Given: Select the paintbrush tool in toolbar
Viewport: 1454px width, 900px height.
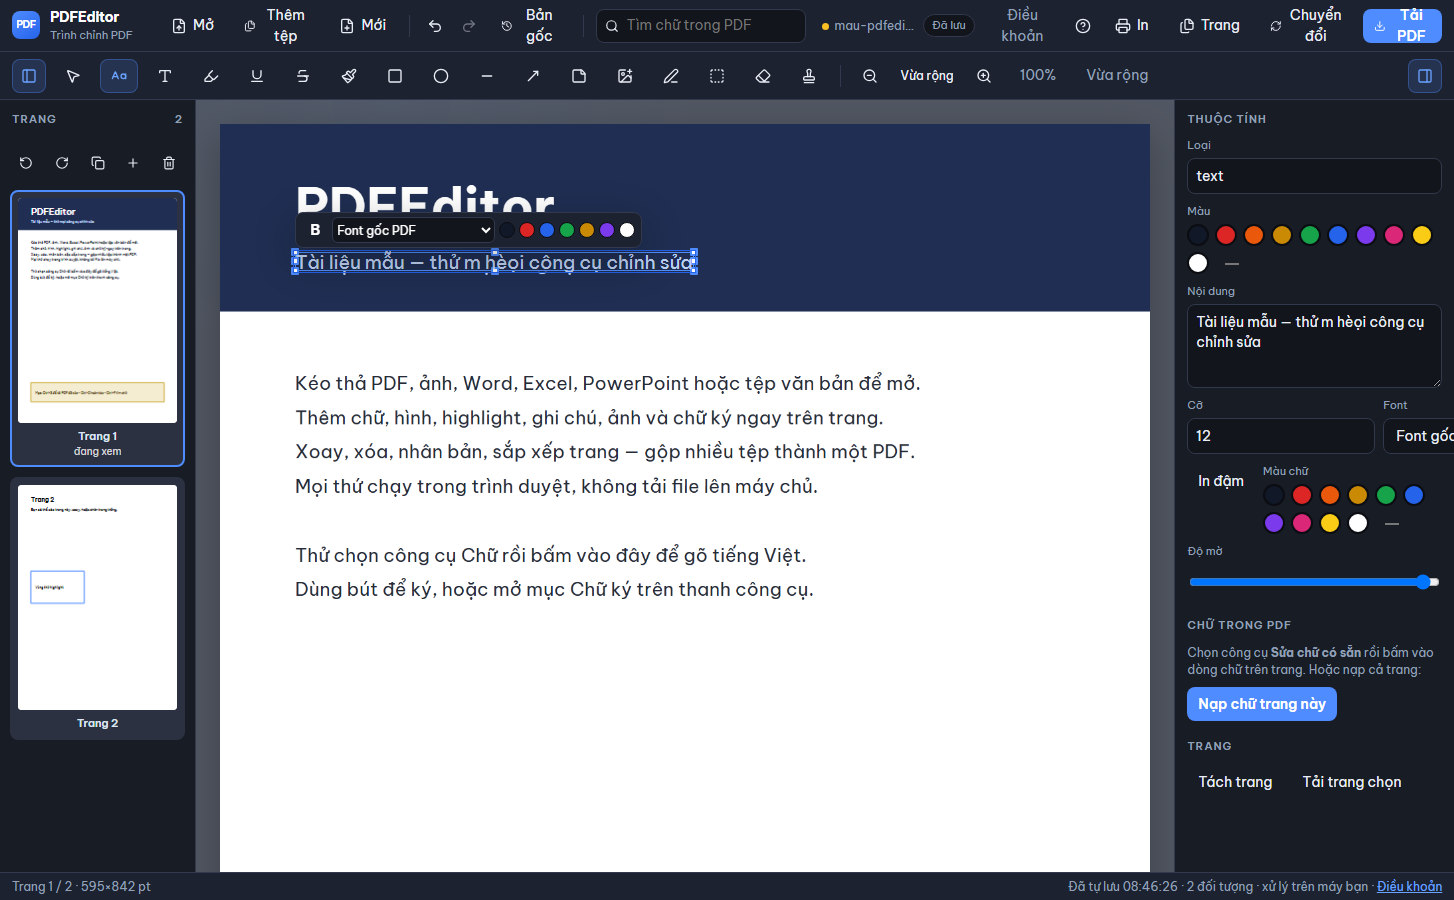Looking at the screenshot, I should (x=349, y=76).
